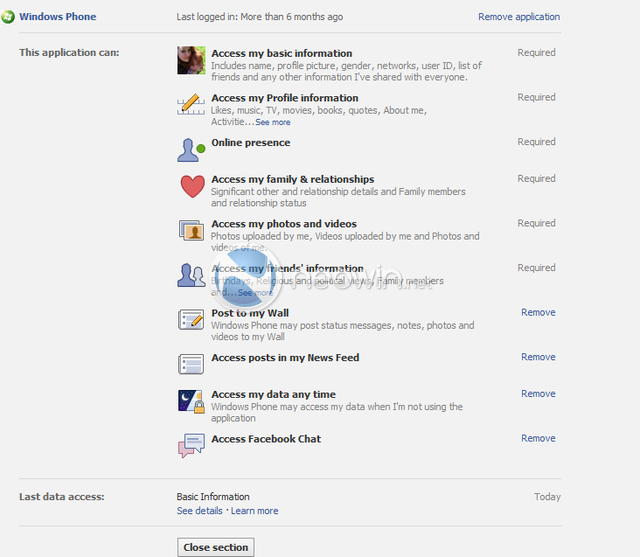Click the Last data access: label

click(62, 497)
